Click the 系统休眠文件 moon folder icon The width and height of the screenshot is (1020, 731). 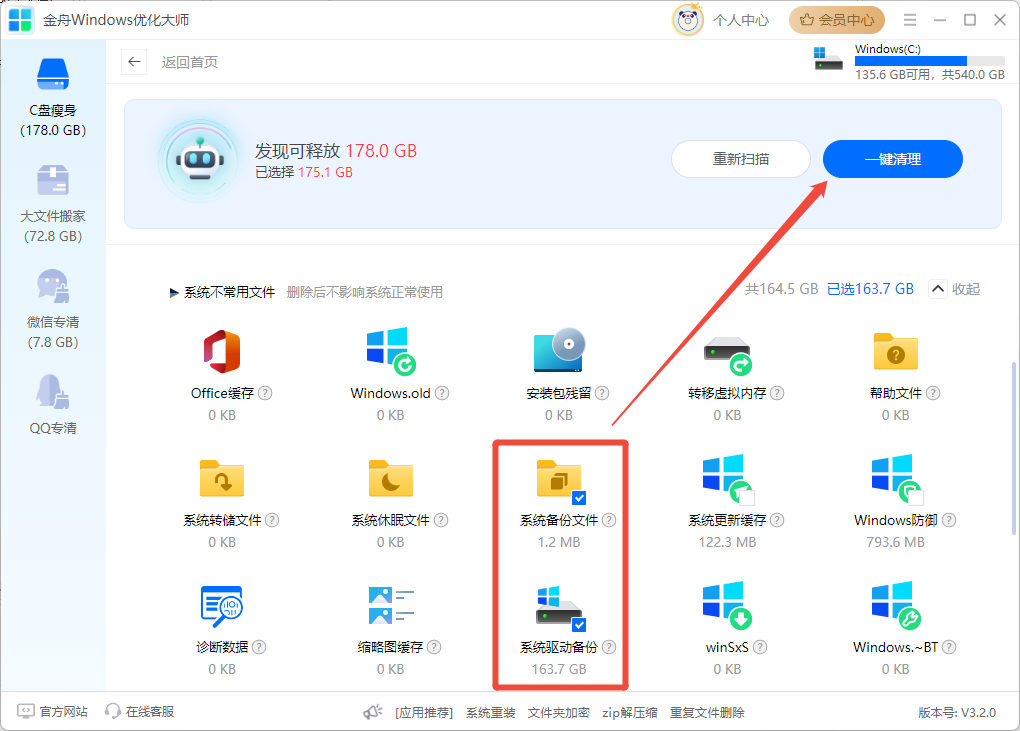(390, 478)
